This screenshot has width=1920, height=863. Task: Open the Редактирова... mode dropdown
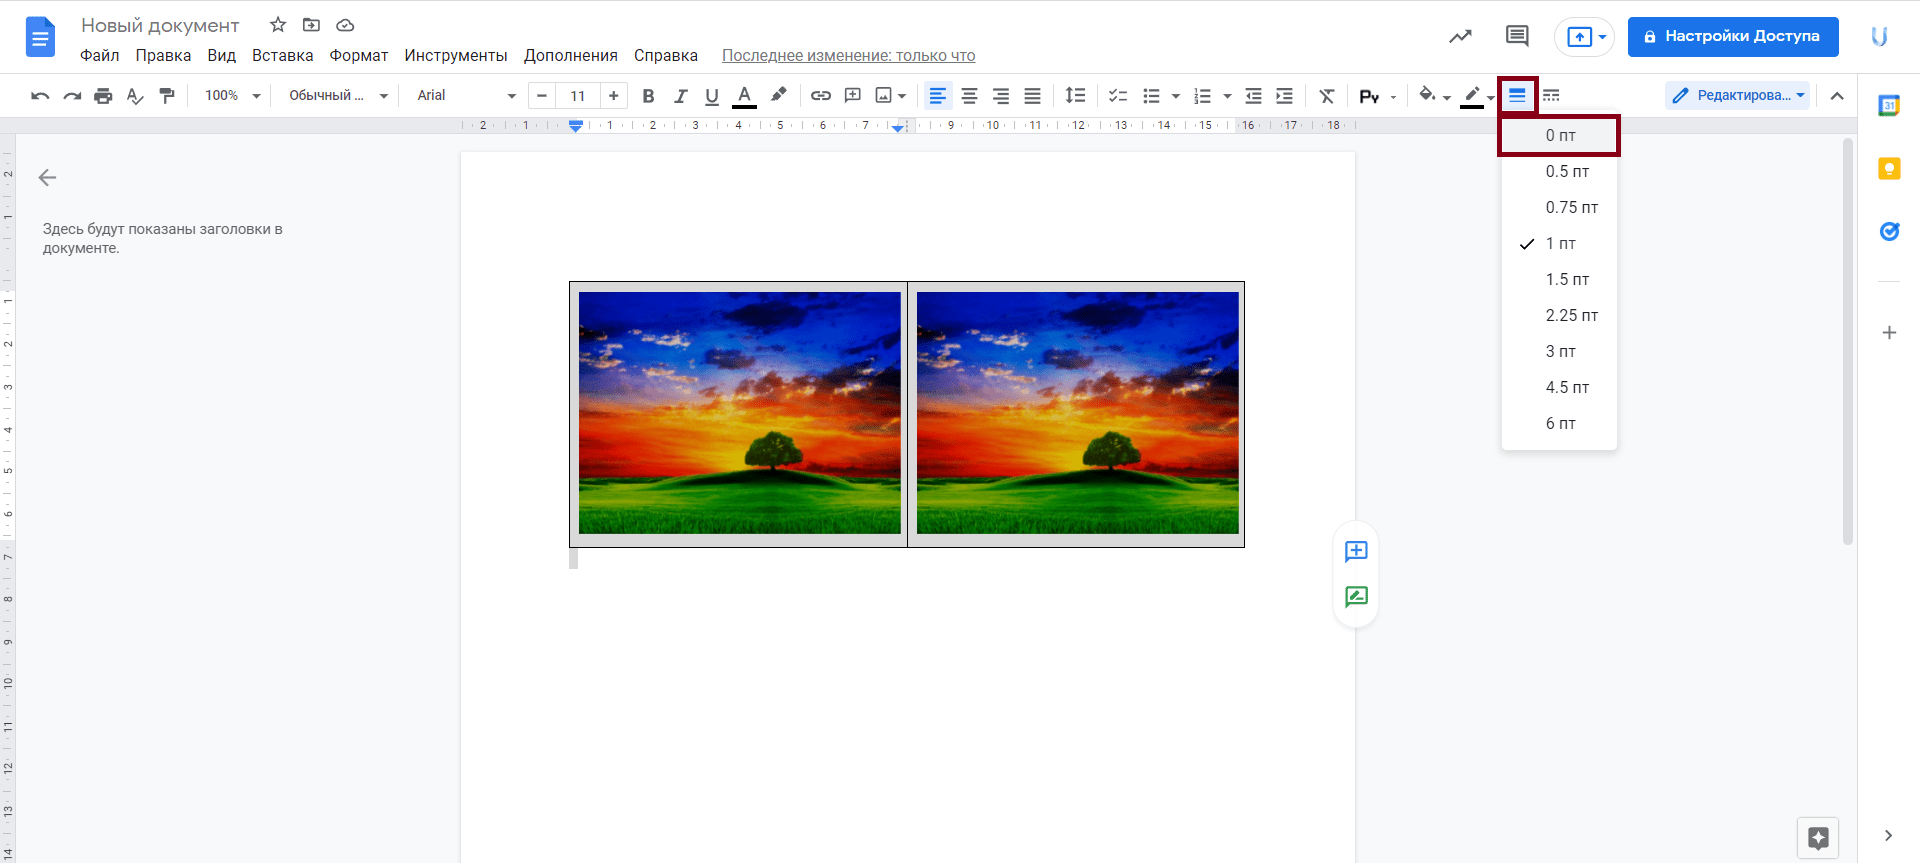(1737, 96)
